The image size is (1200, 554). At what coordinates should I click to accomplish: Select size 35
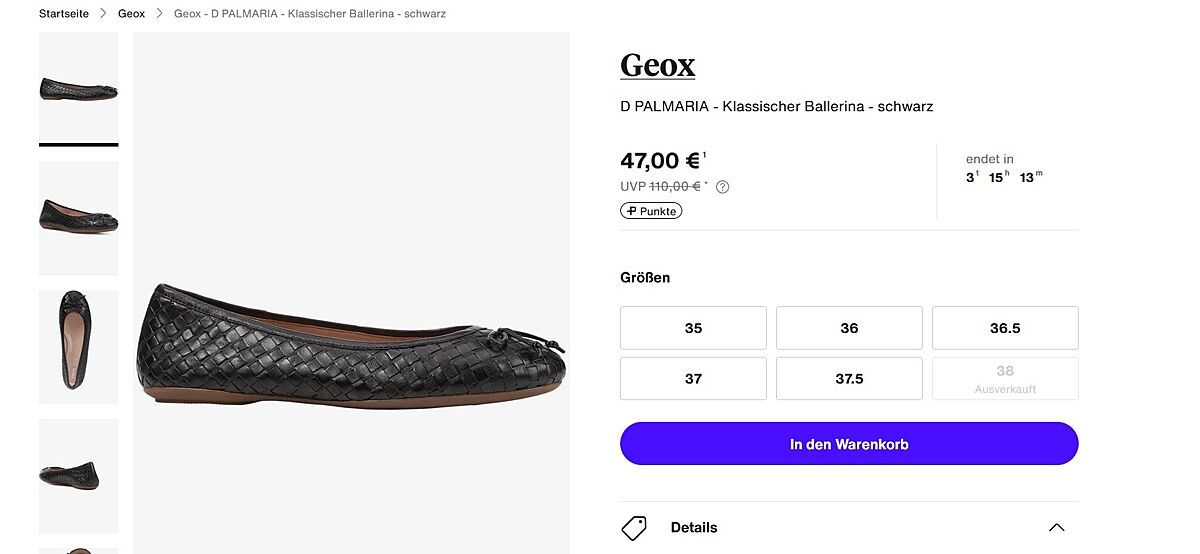[693, 328]
